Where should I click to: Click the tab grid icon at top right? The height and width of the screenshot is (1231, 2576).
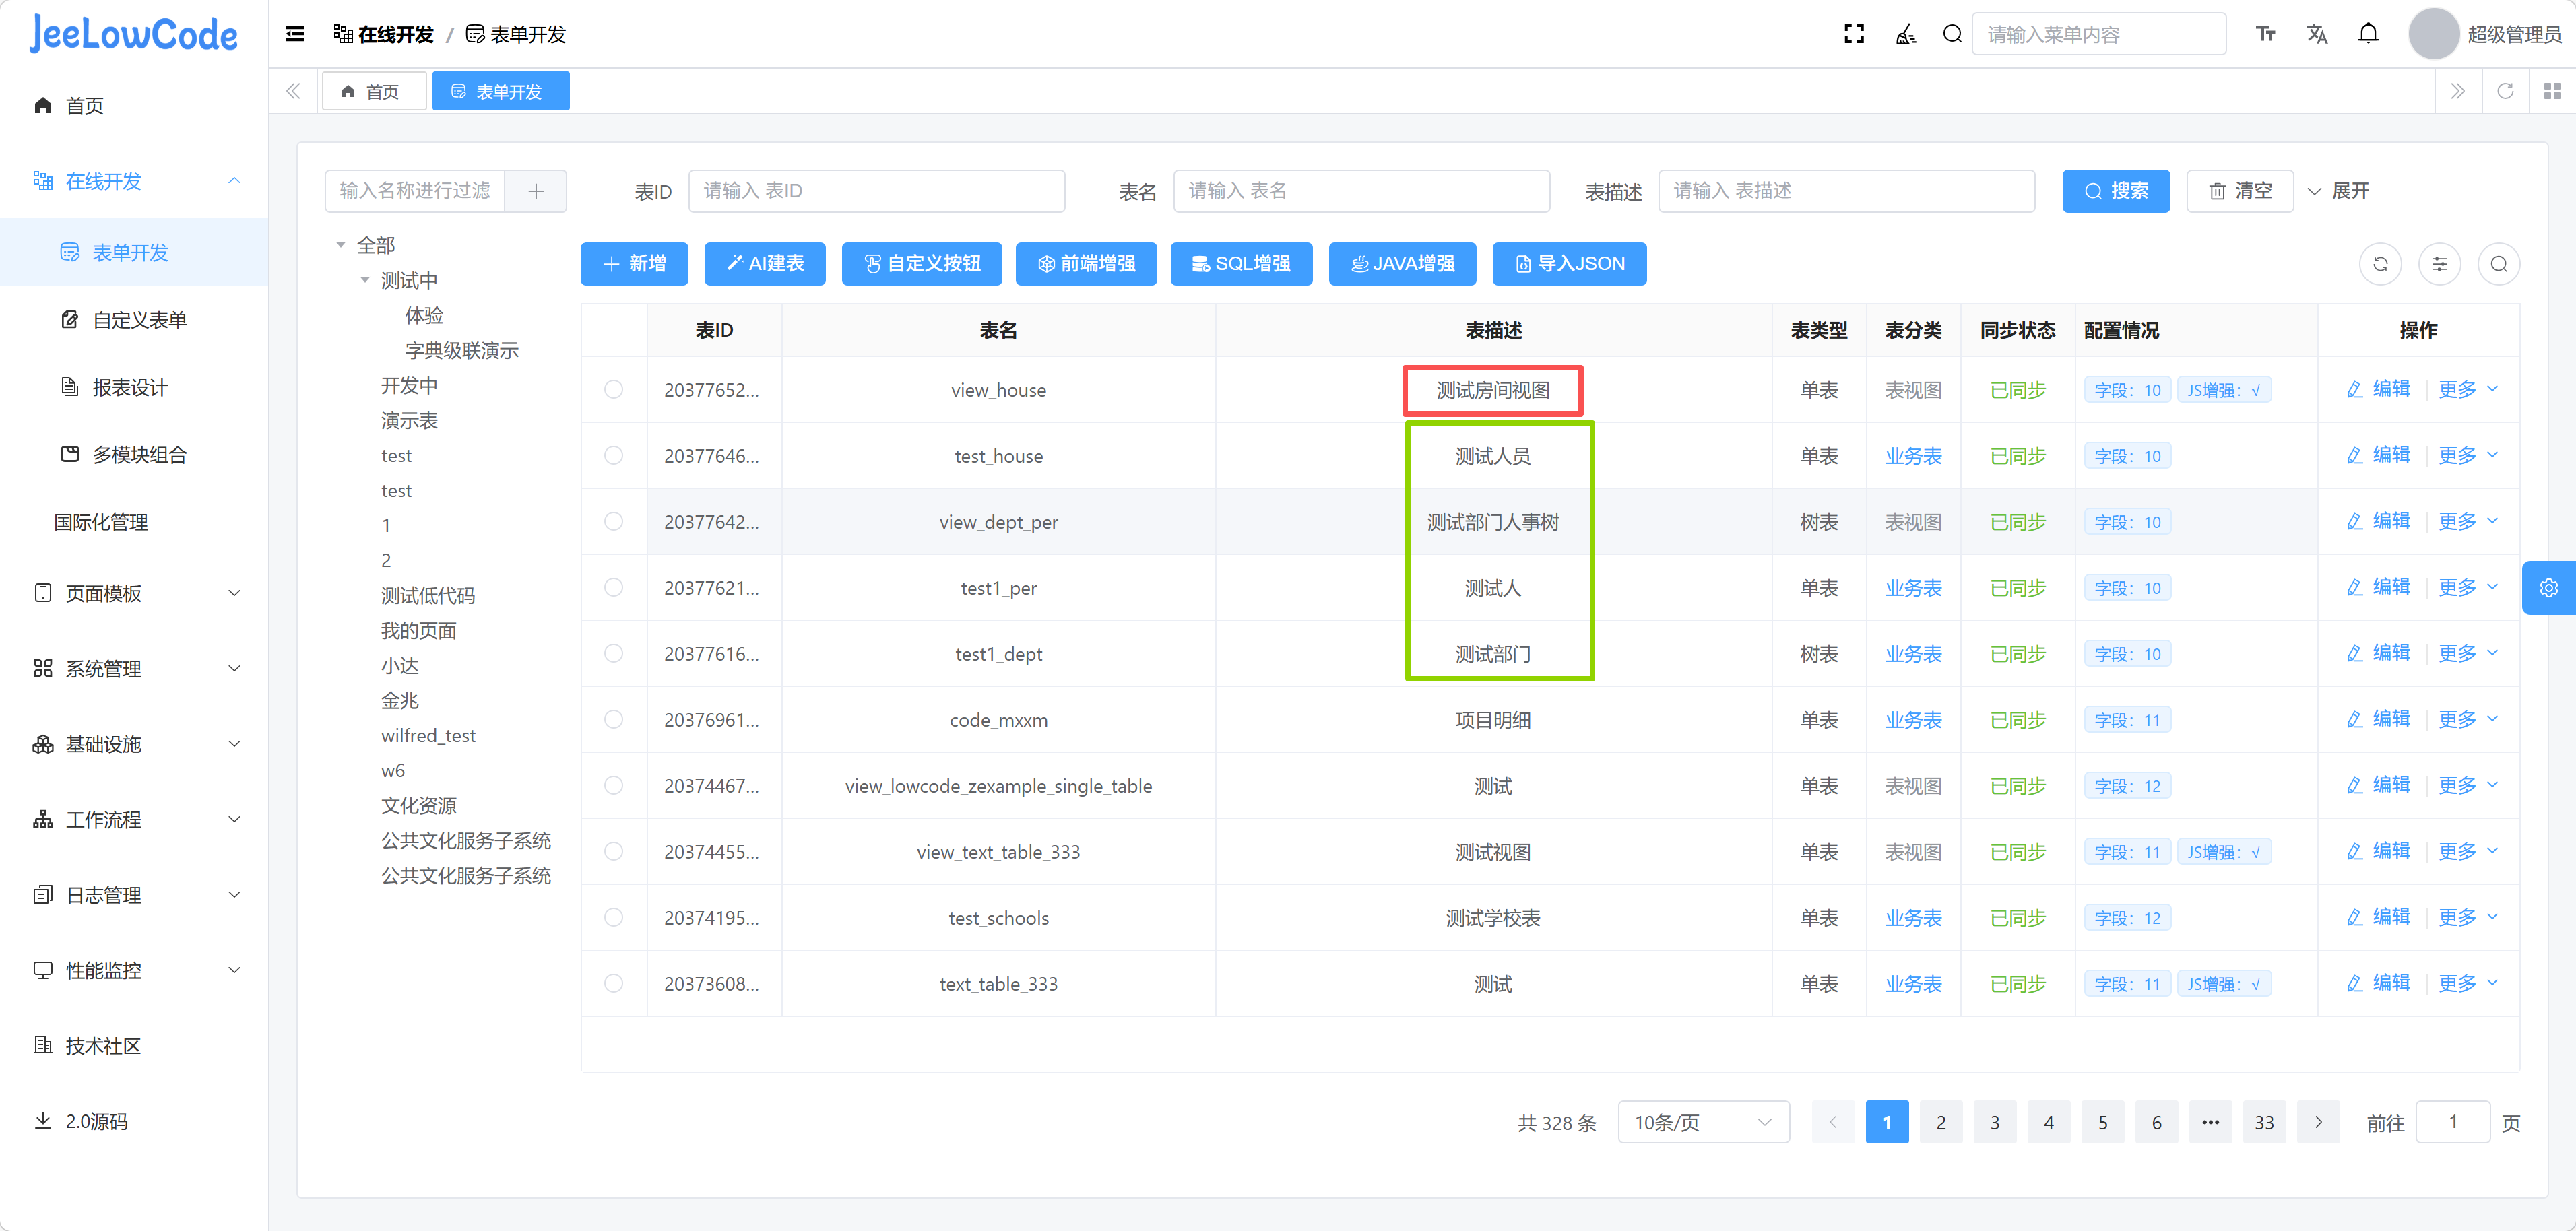[x=2551, y=91]
